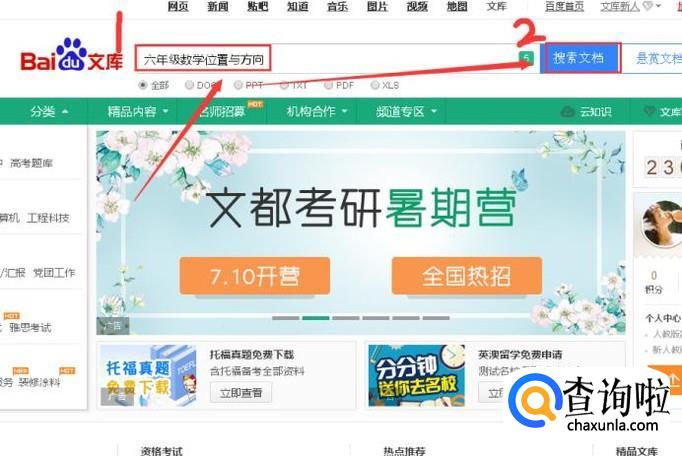Click 立即查看 under 托福真题免费下载

(241, 393)
